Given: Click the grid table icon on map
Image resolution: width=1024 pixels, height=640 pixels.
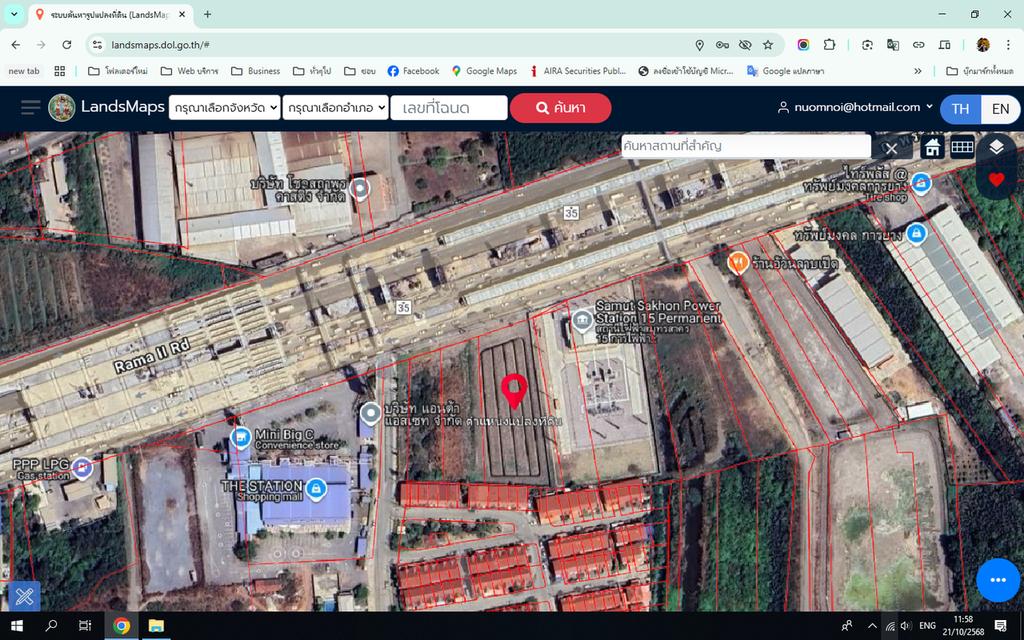Looking at the screenshot, I should pos(962,147).
